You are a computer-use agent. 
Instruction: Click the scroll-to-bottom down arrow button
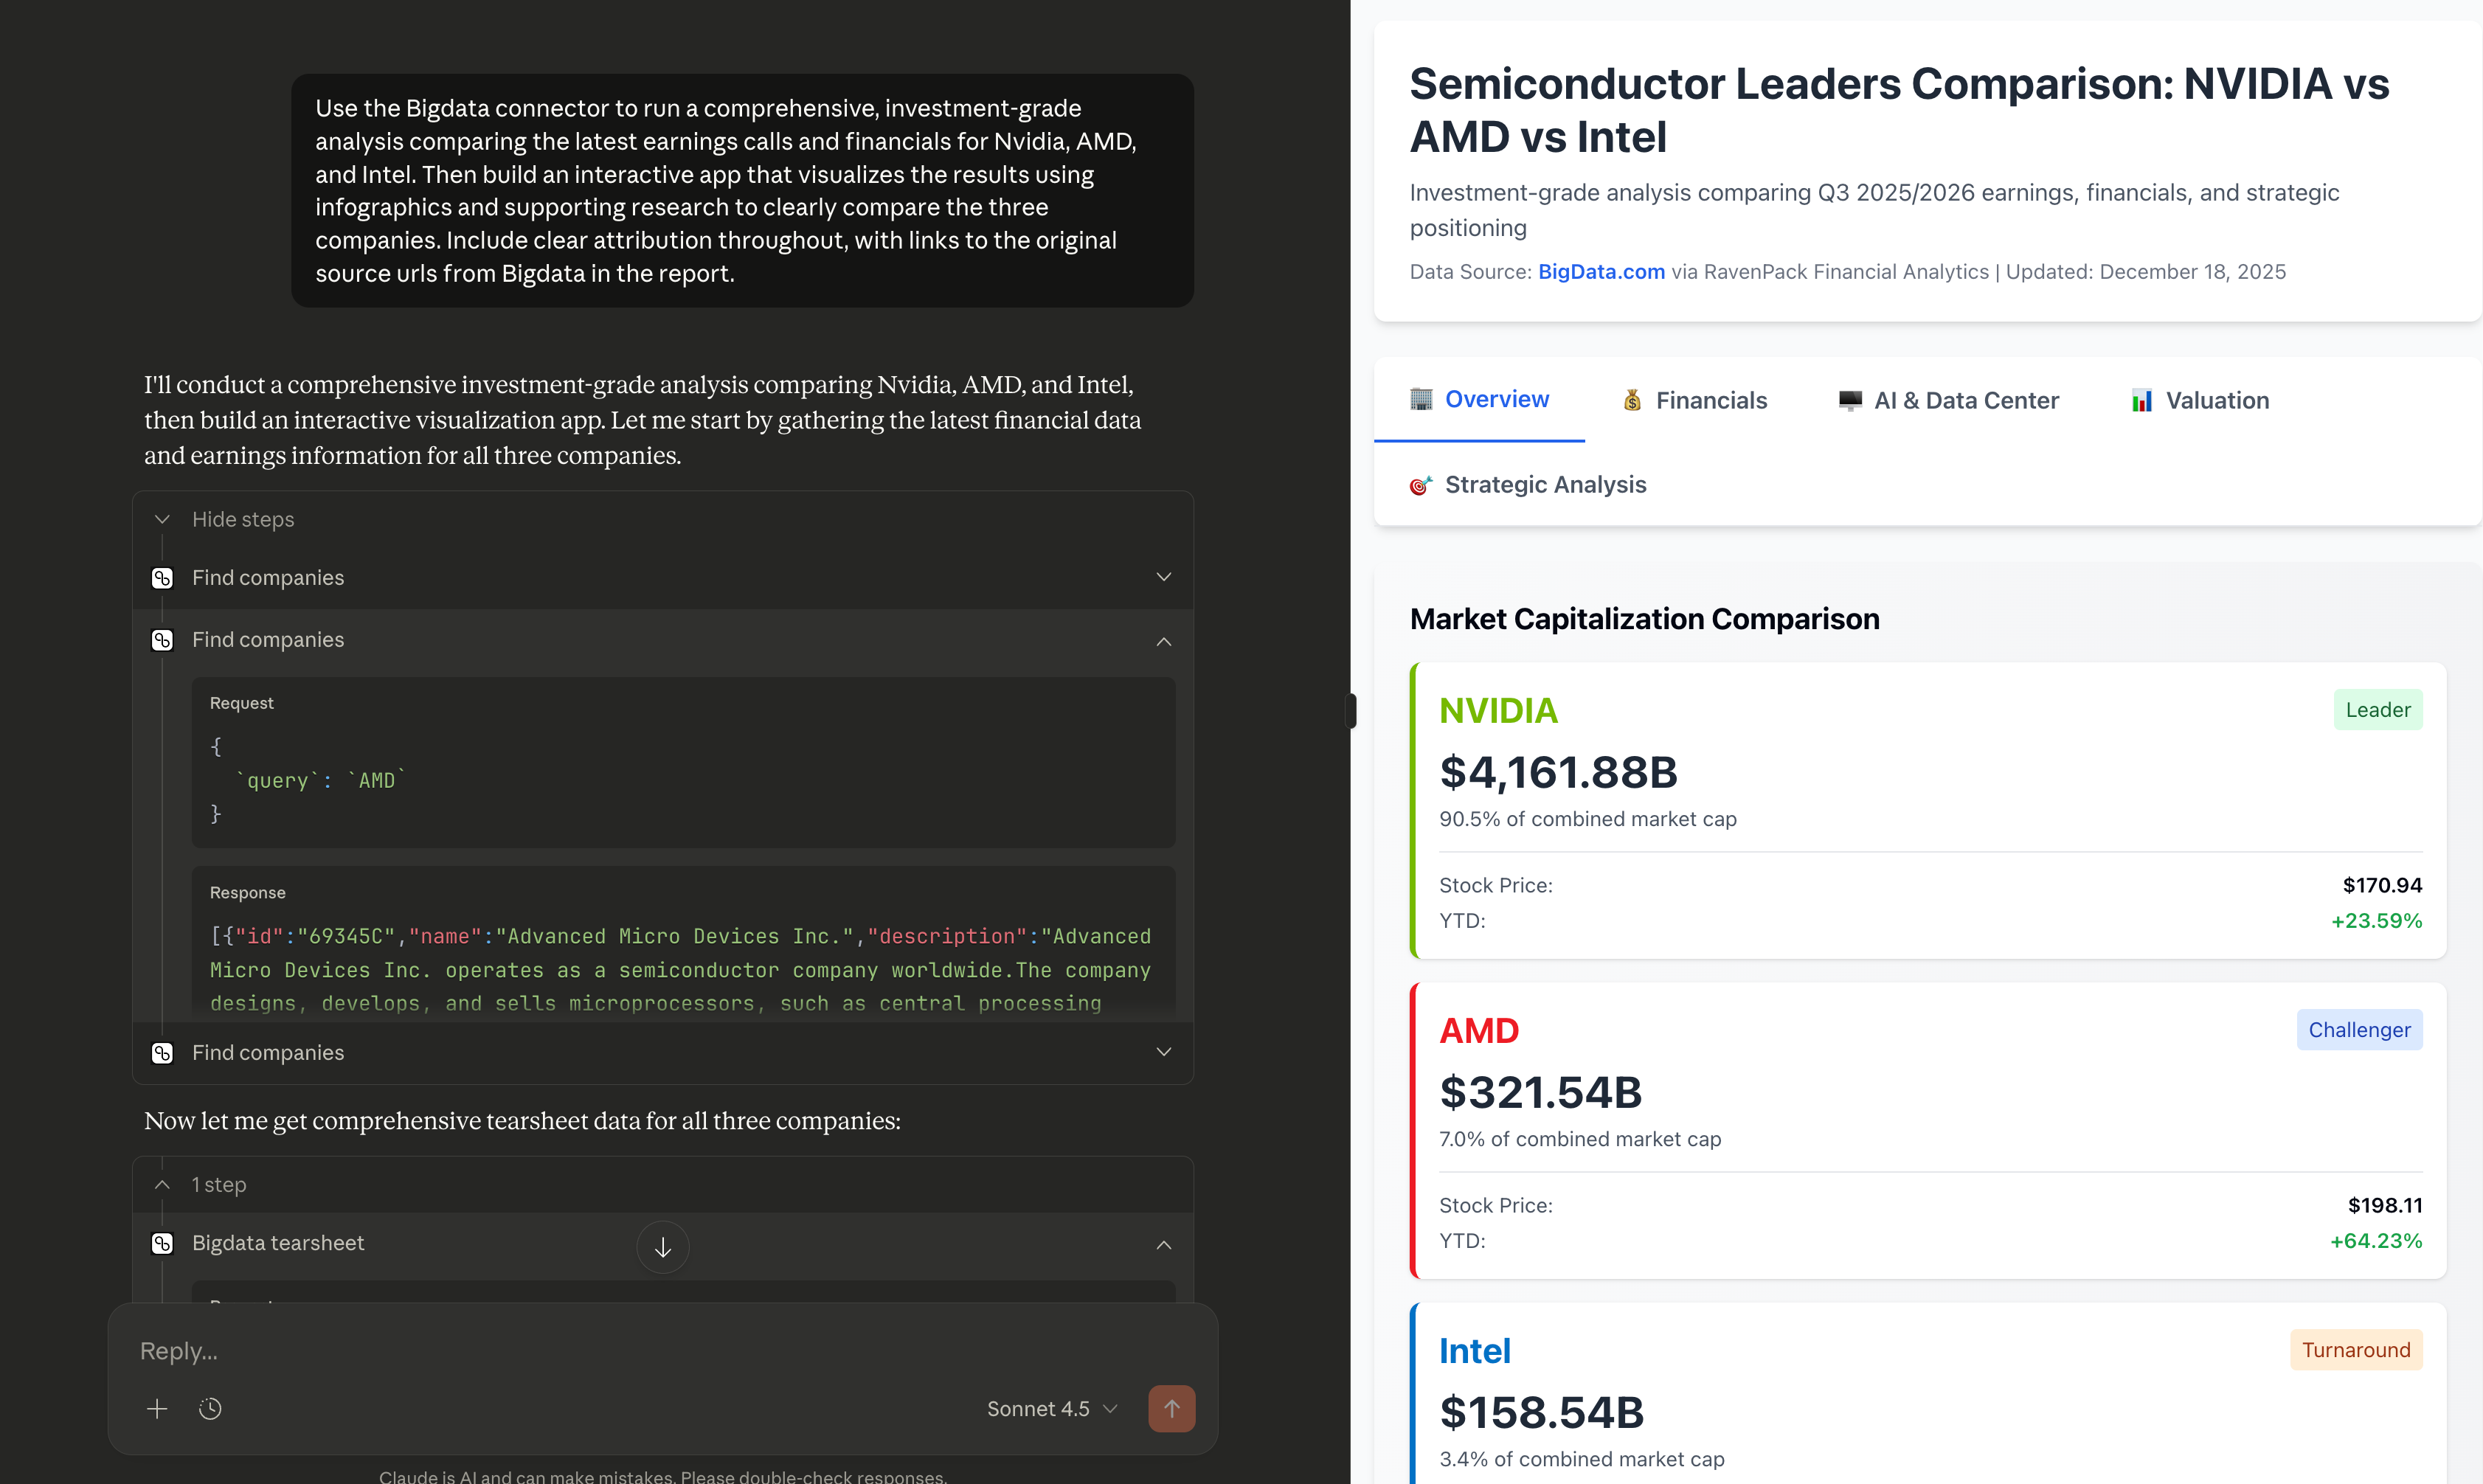point(662,1247)
